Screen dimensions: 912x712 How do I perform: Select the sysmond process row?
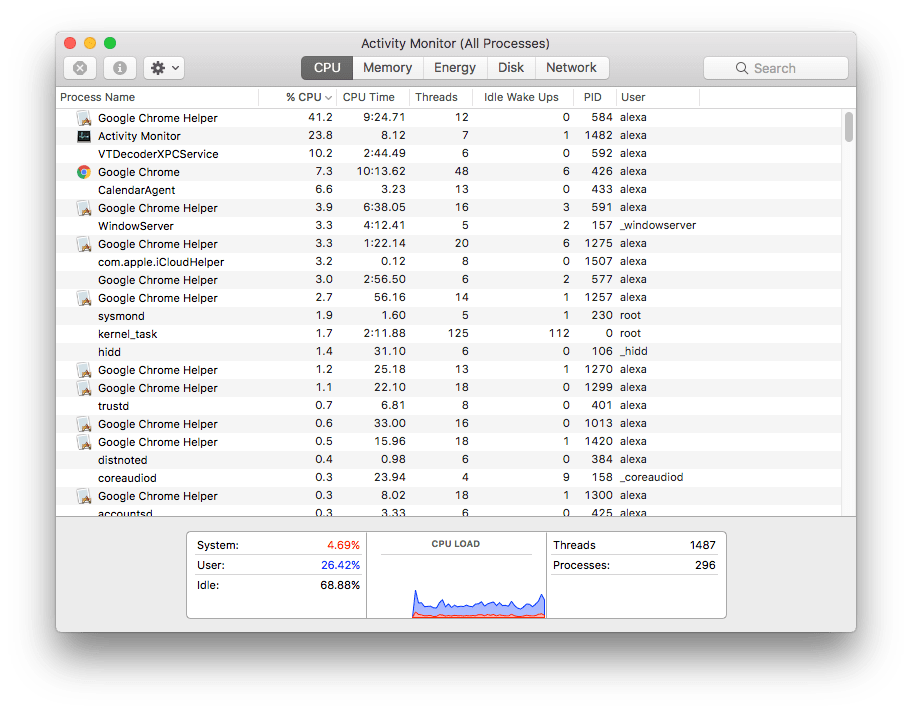pos(448,316)
